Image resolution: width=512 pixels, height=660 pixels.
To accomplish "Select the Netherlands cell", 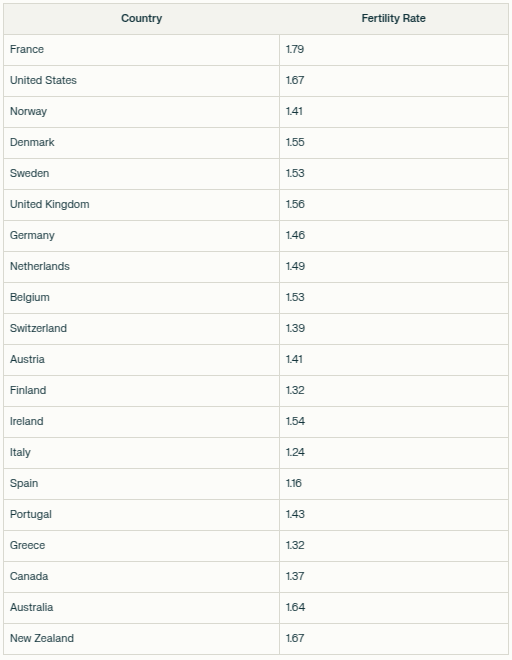I will 141,266.
